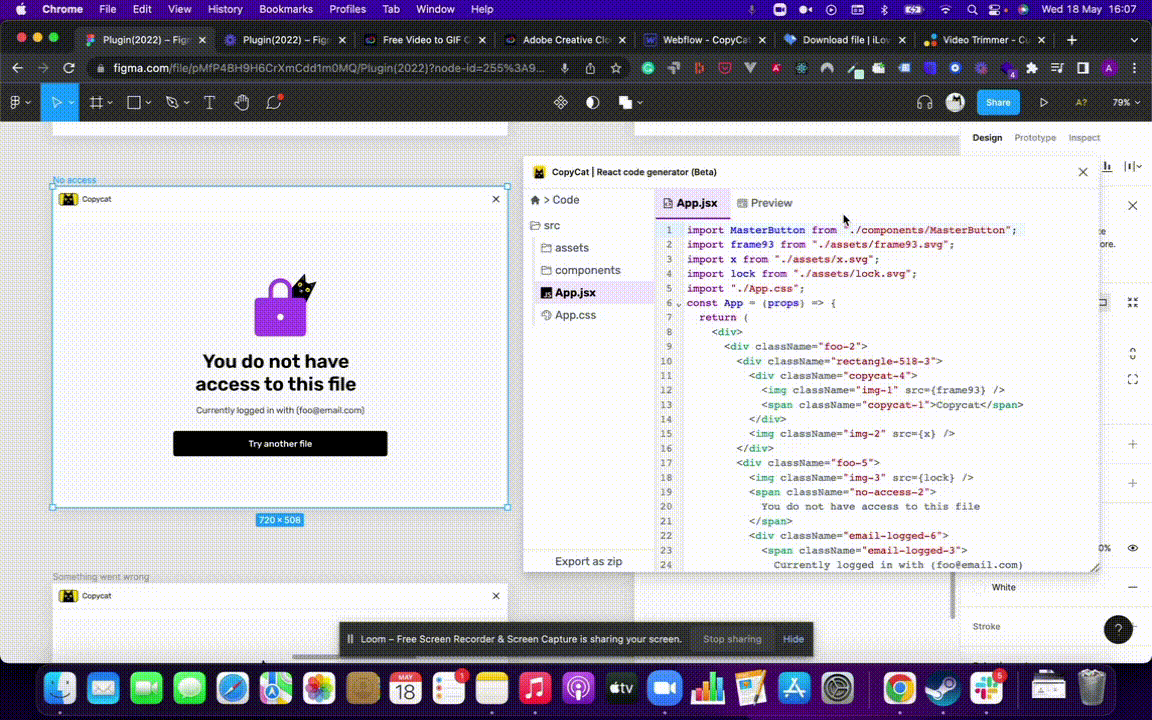The height and width of the screenshot is (720, 1152).
Task: Select the Rectangle shape tool
Action: pos(134,103)
